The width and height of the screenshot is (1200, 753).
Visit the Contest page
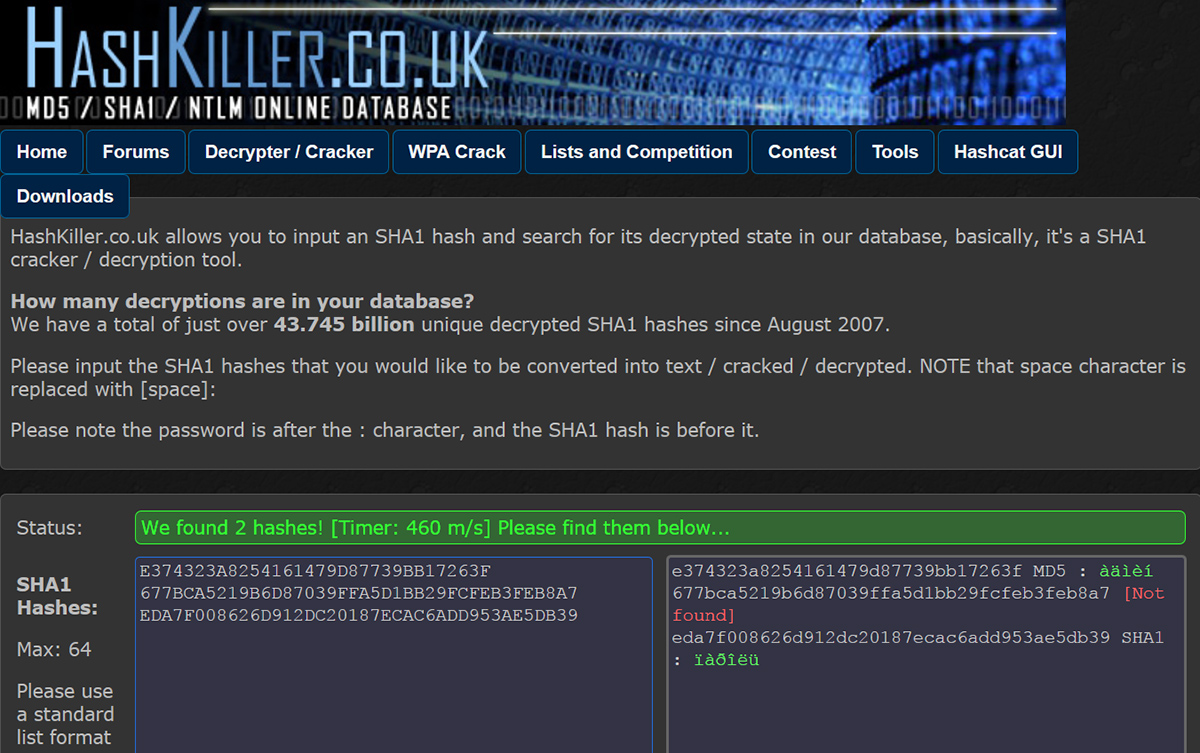802,152
